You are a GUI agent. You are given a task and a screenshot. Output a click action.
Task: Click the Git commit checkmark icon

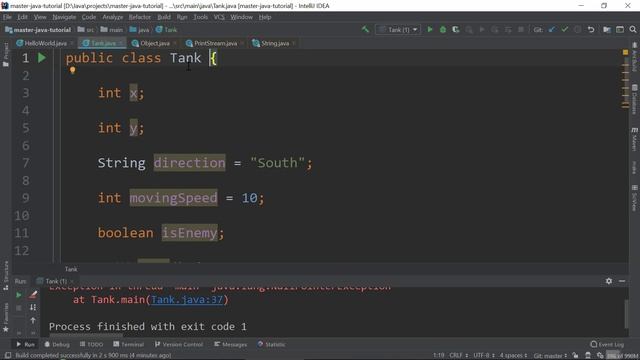click(564, 29)
